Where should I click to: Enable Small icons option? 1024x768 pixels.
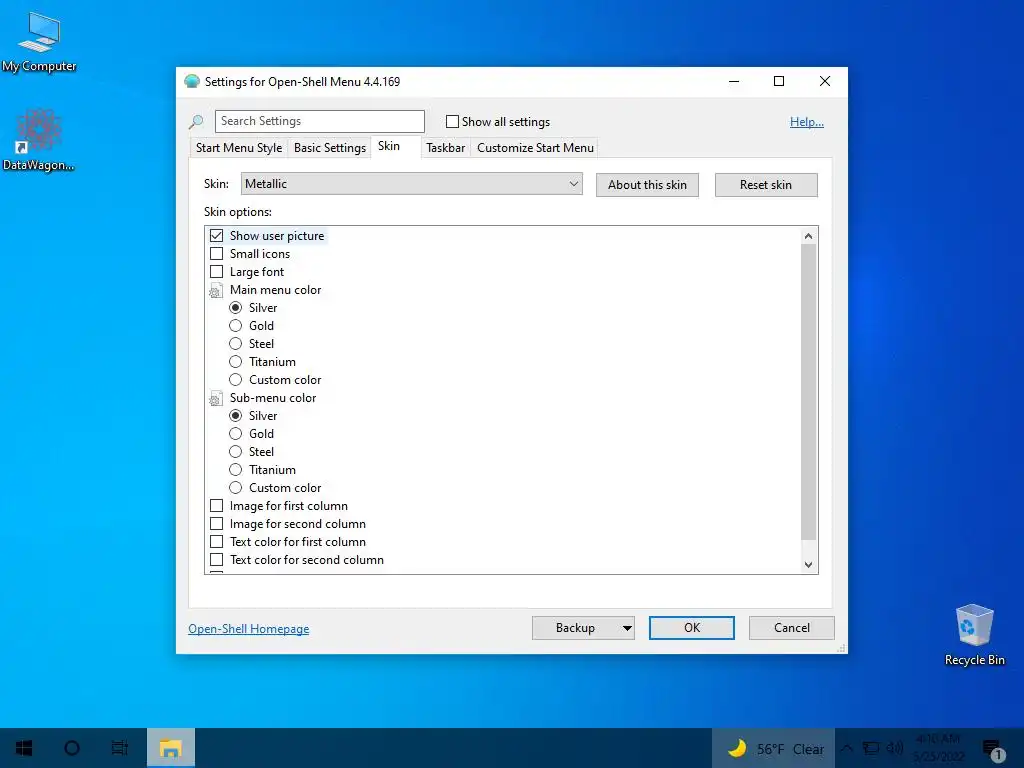tap(217, 253)
